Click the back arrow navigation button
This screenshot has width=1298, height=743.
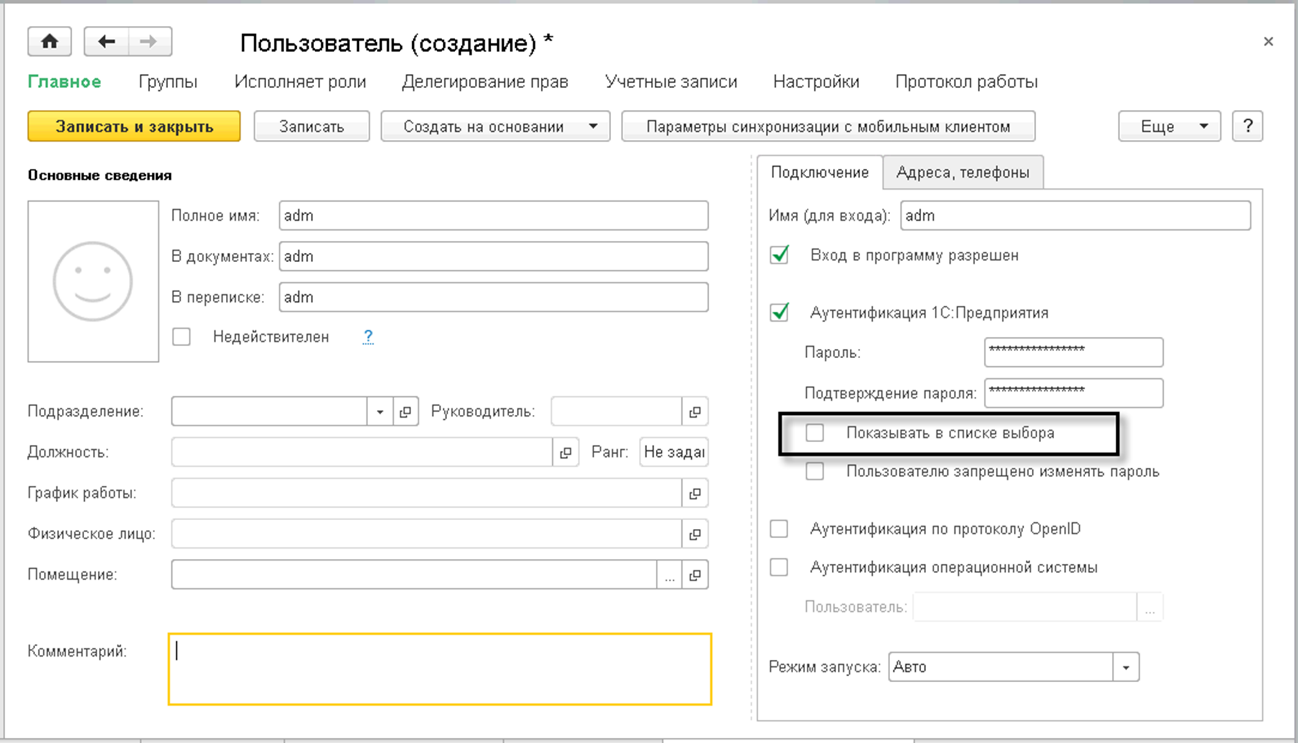pyautogui.click(x=107, y=42)
